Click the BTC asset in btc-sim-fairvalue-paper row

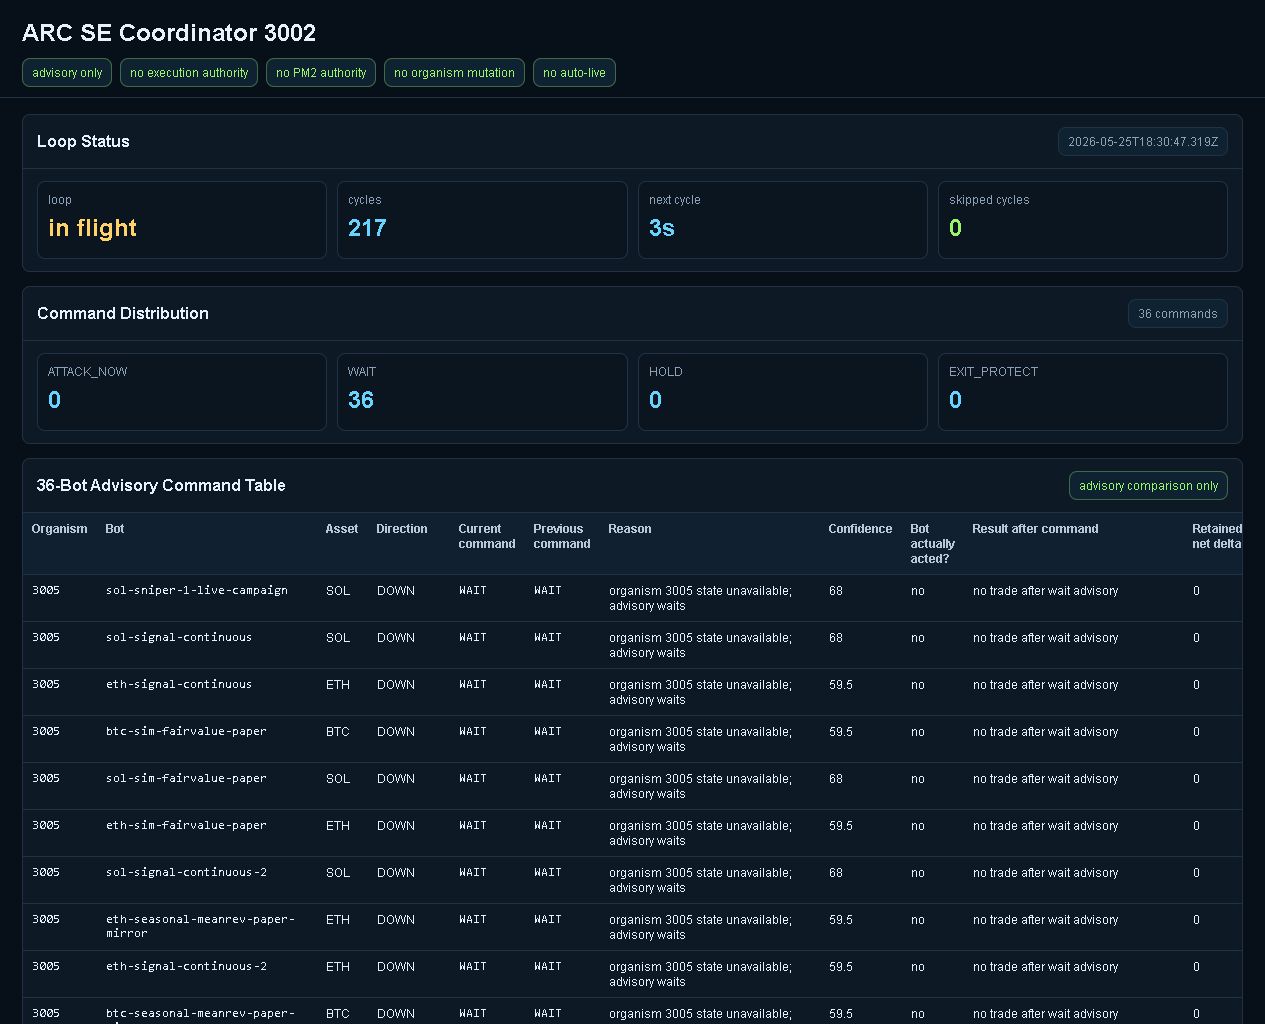[x=338, y=732]
